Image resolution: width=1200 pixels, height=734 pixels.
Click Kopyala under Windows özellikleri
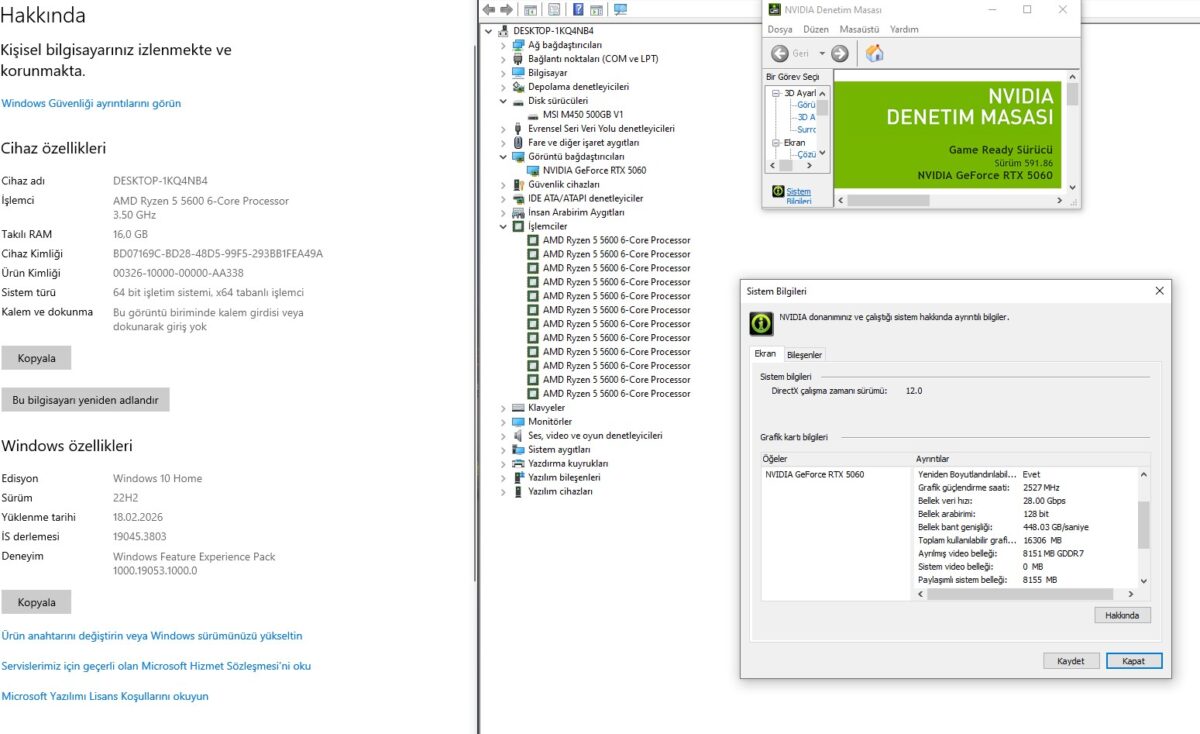coord(36,602)
